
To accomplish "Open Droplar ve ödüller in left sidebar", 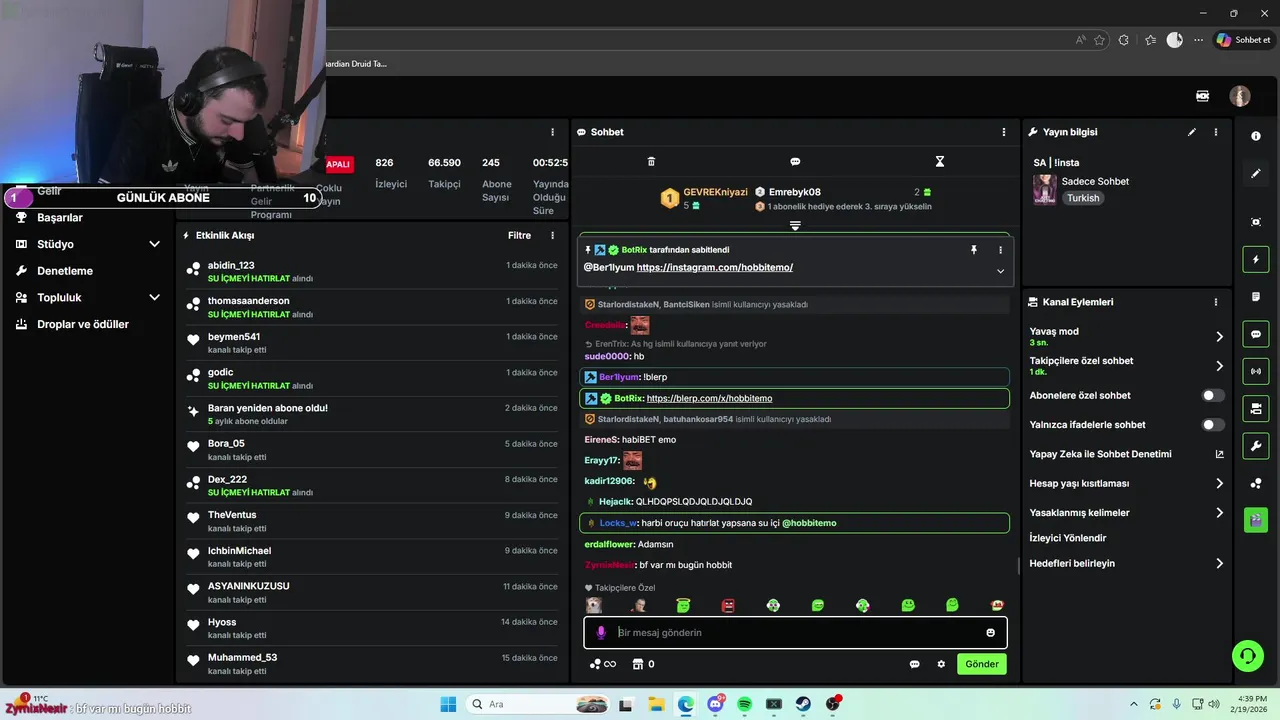I will click(83, 324).
